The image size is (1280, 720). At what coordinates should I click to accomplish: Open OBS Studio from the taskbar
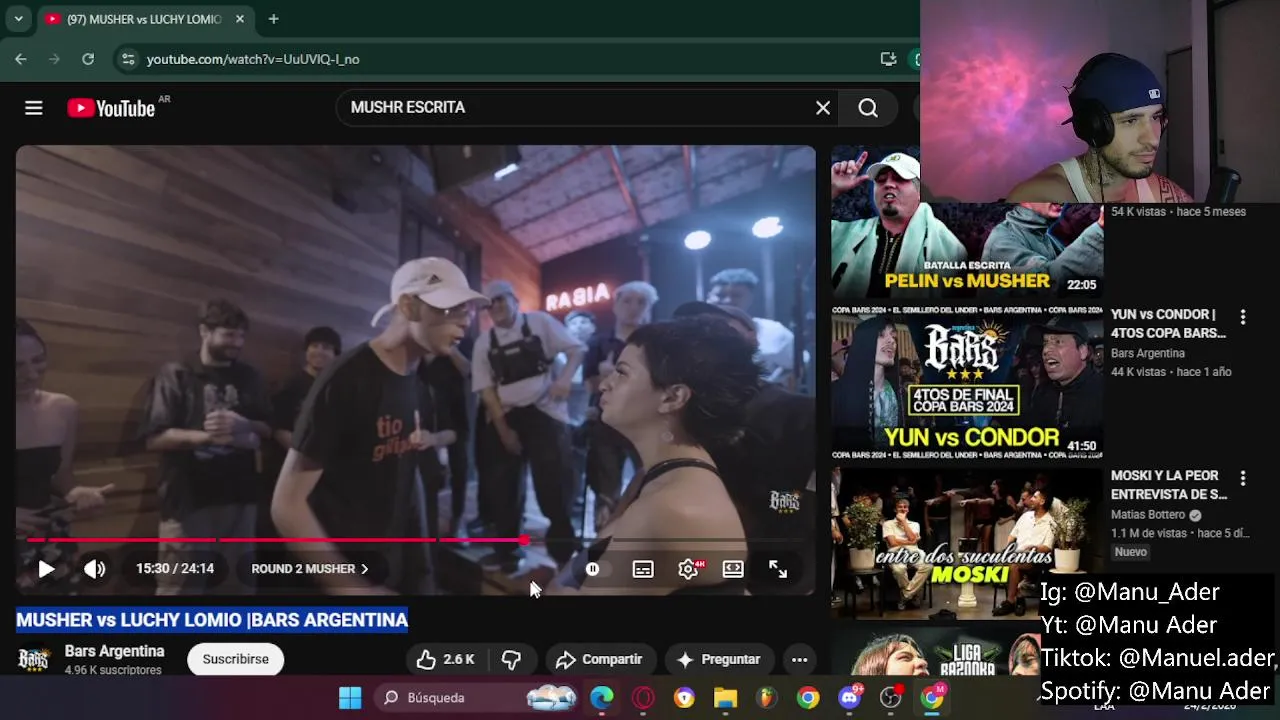(891, 698)
